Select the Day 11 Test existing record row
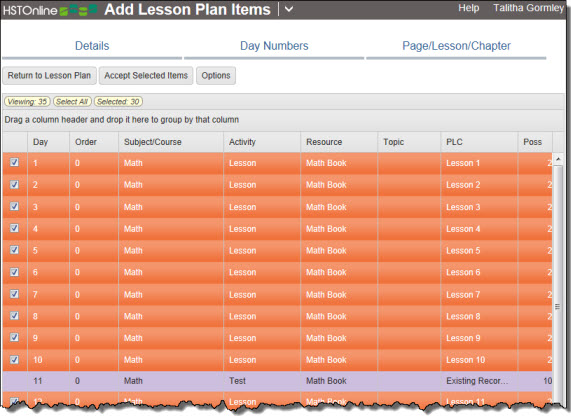 pyautogui.click(x=277, y=381)
